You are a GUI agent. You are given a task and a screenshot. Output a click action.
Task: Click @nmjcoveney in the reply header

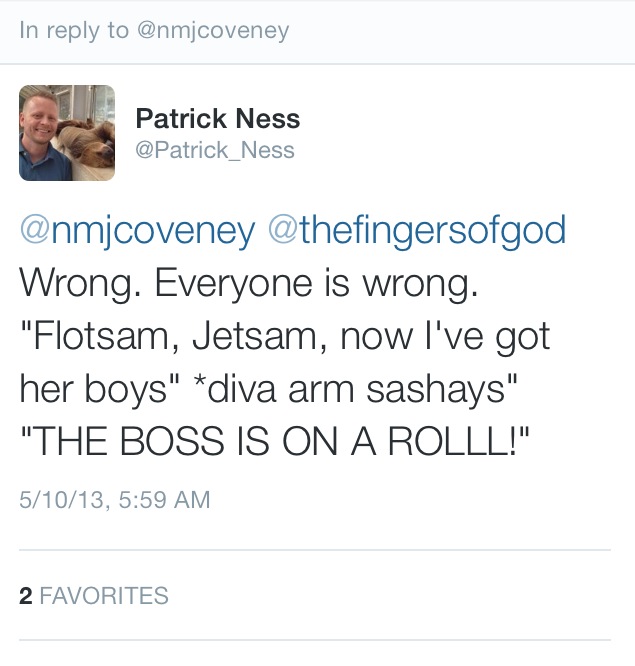pos(212,30)
